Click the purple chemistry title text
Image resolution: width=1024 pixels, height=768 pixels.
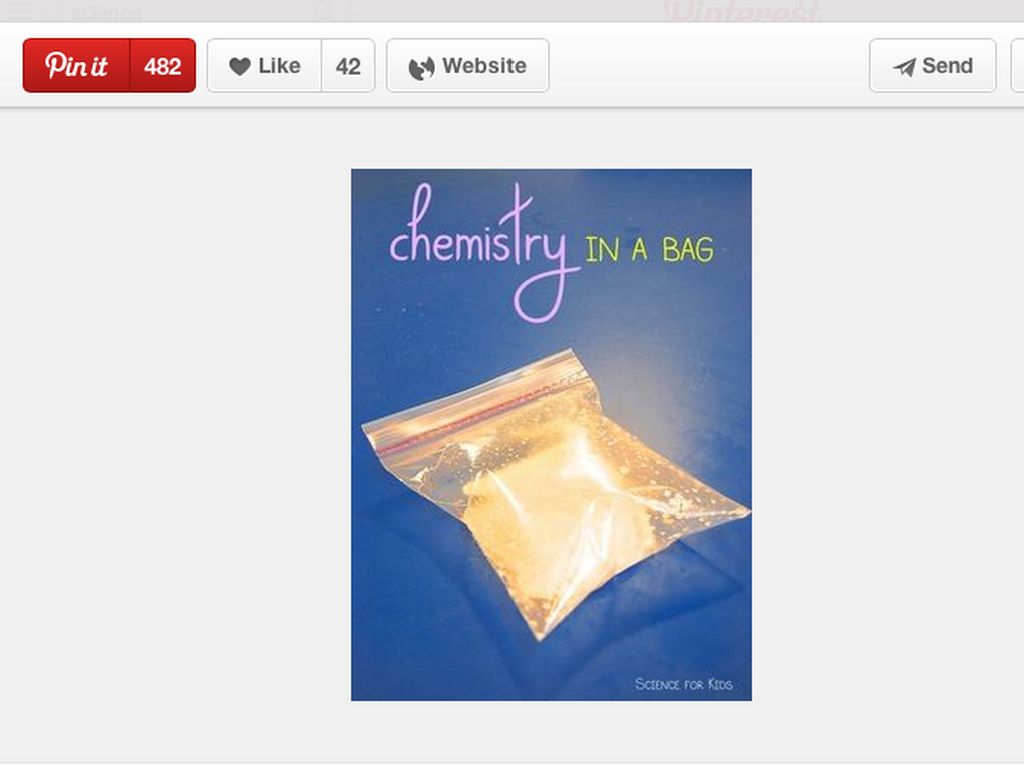(483, 253)
